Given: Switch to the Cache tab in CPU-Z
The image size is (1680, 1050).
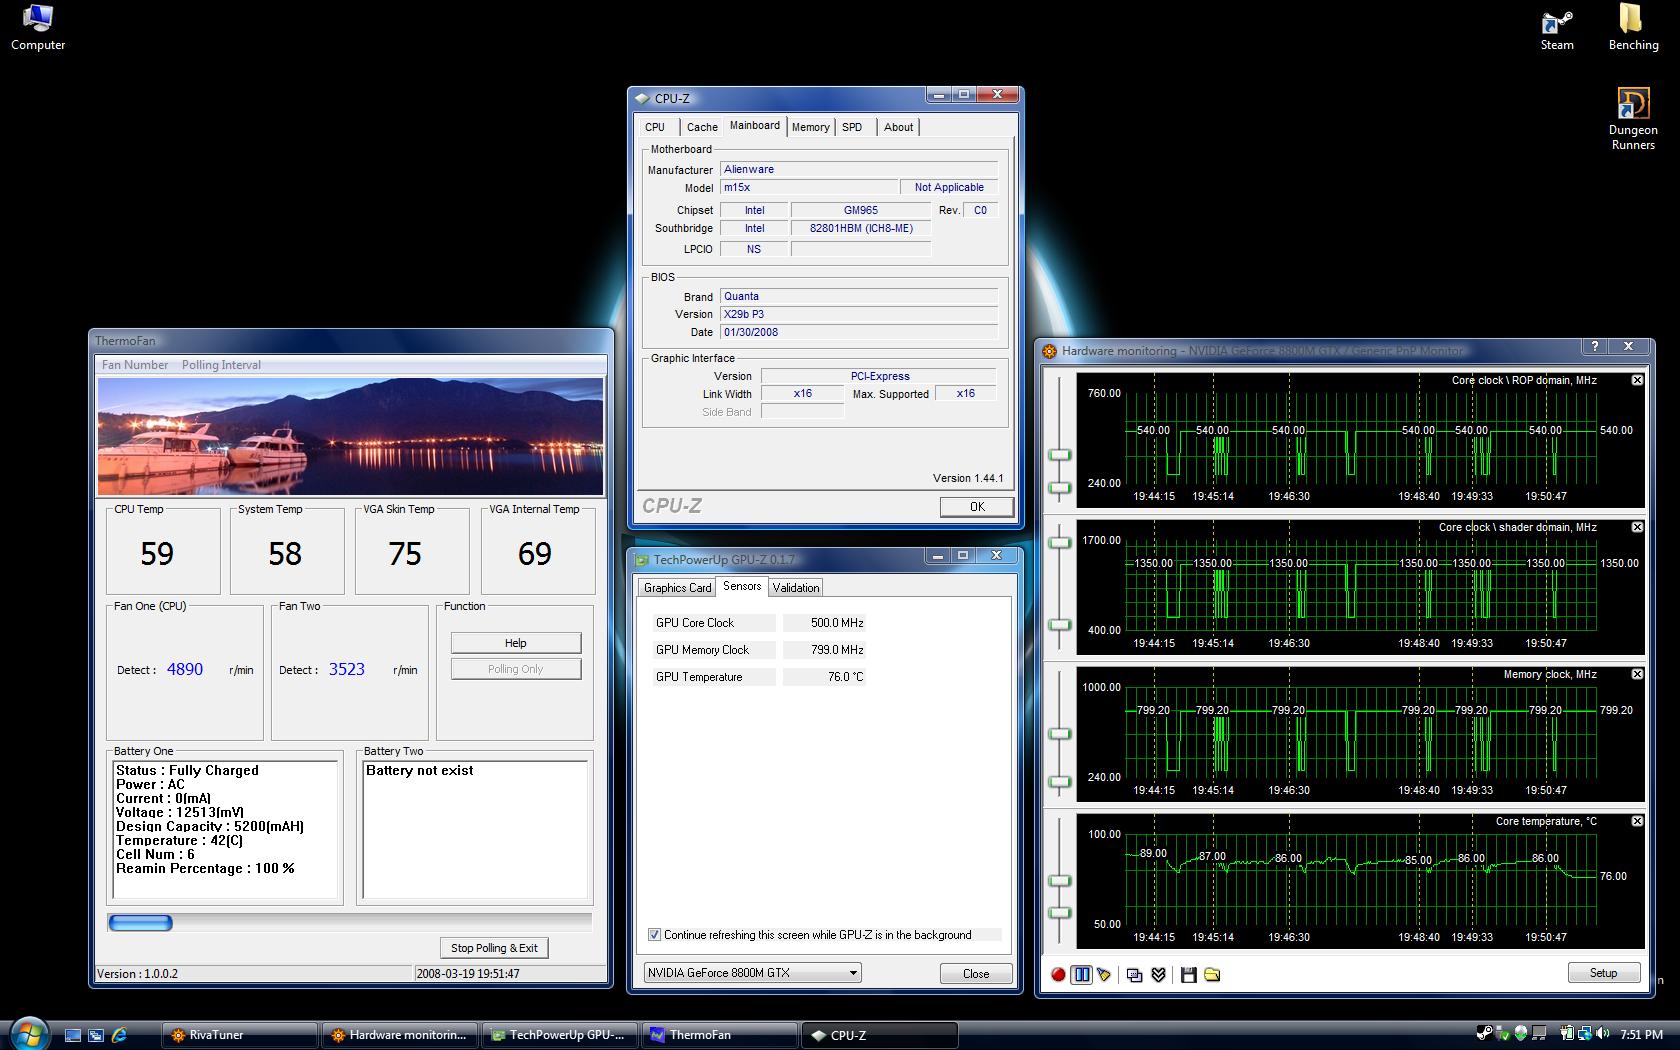Looking at the screenshot, I should click(x=702, y=127).
